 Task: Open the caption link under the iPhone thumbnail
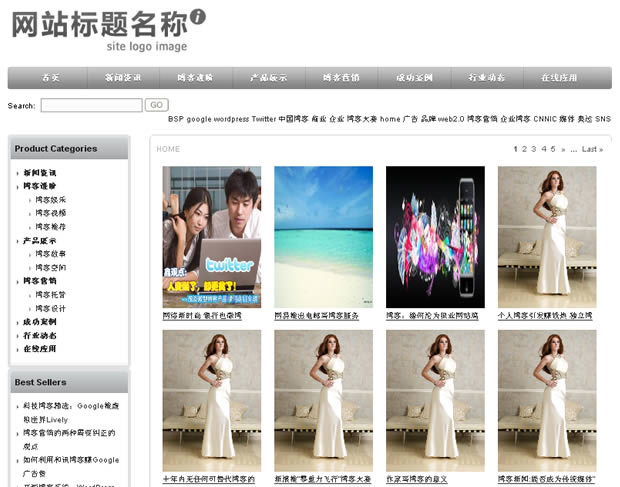pyautogui.click(x=432, y=316)
